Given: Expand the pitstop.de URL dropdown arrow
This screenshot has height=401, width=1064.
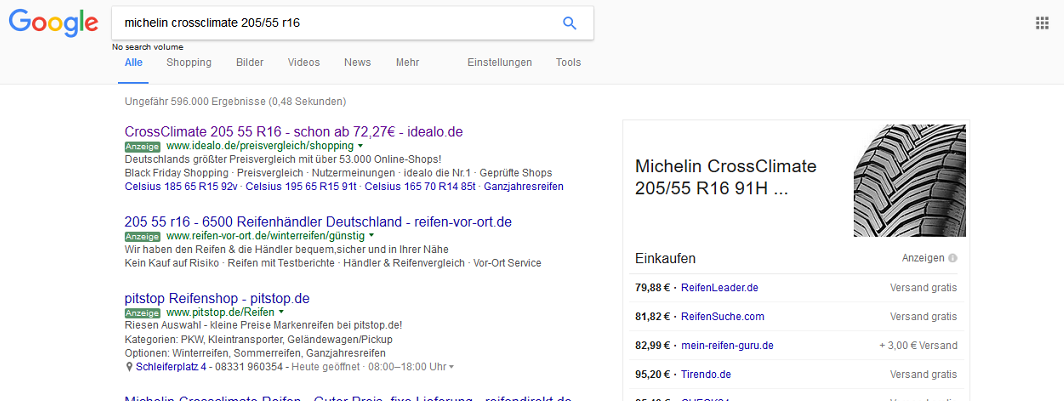Looking at the screenshot, I should coord(281,313).
